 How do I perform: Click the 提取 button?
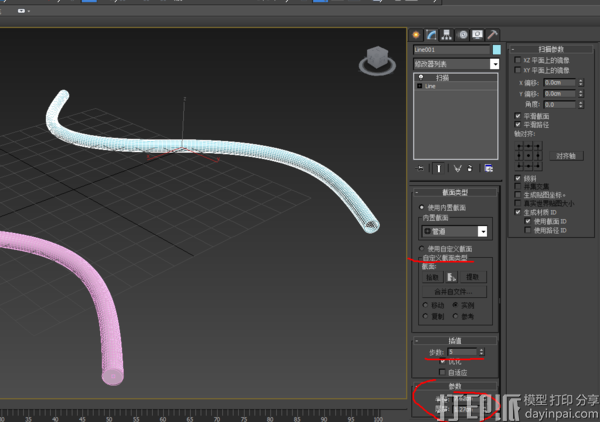coord(473,277)
